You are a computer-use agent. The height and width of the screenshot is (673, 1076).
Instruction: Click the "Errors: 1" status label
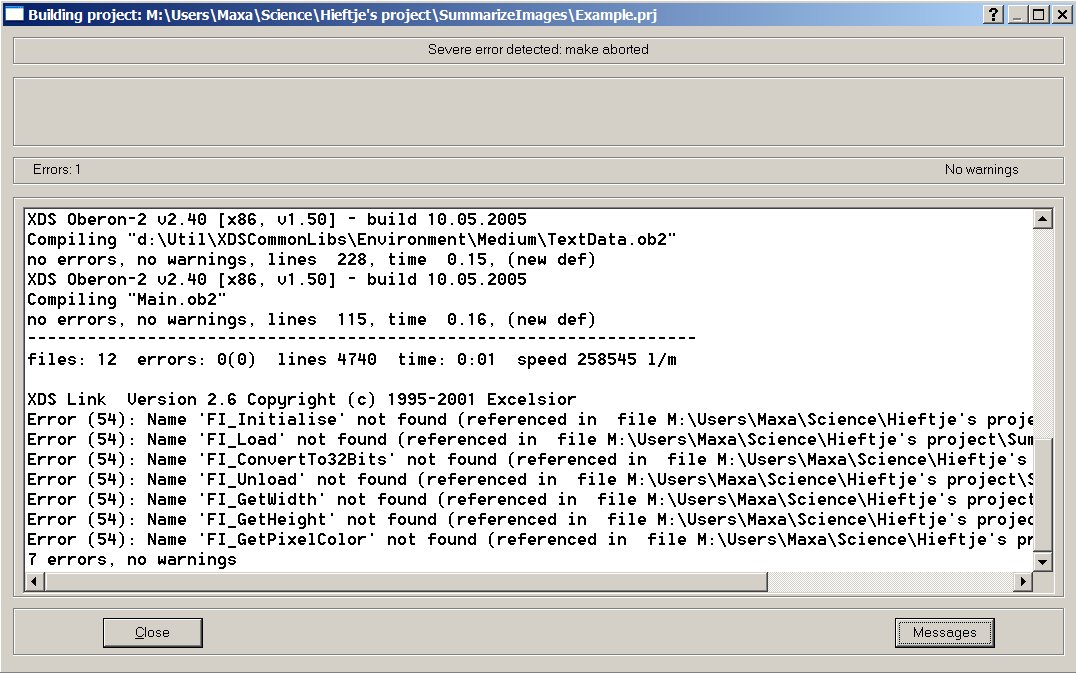[57, 170]
